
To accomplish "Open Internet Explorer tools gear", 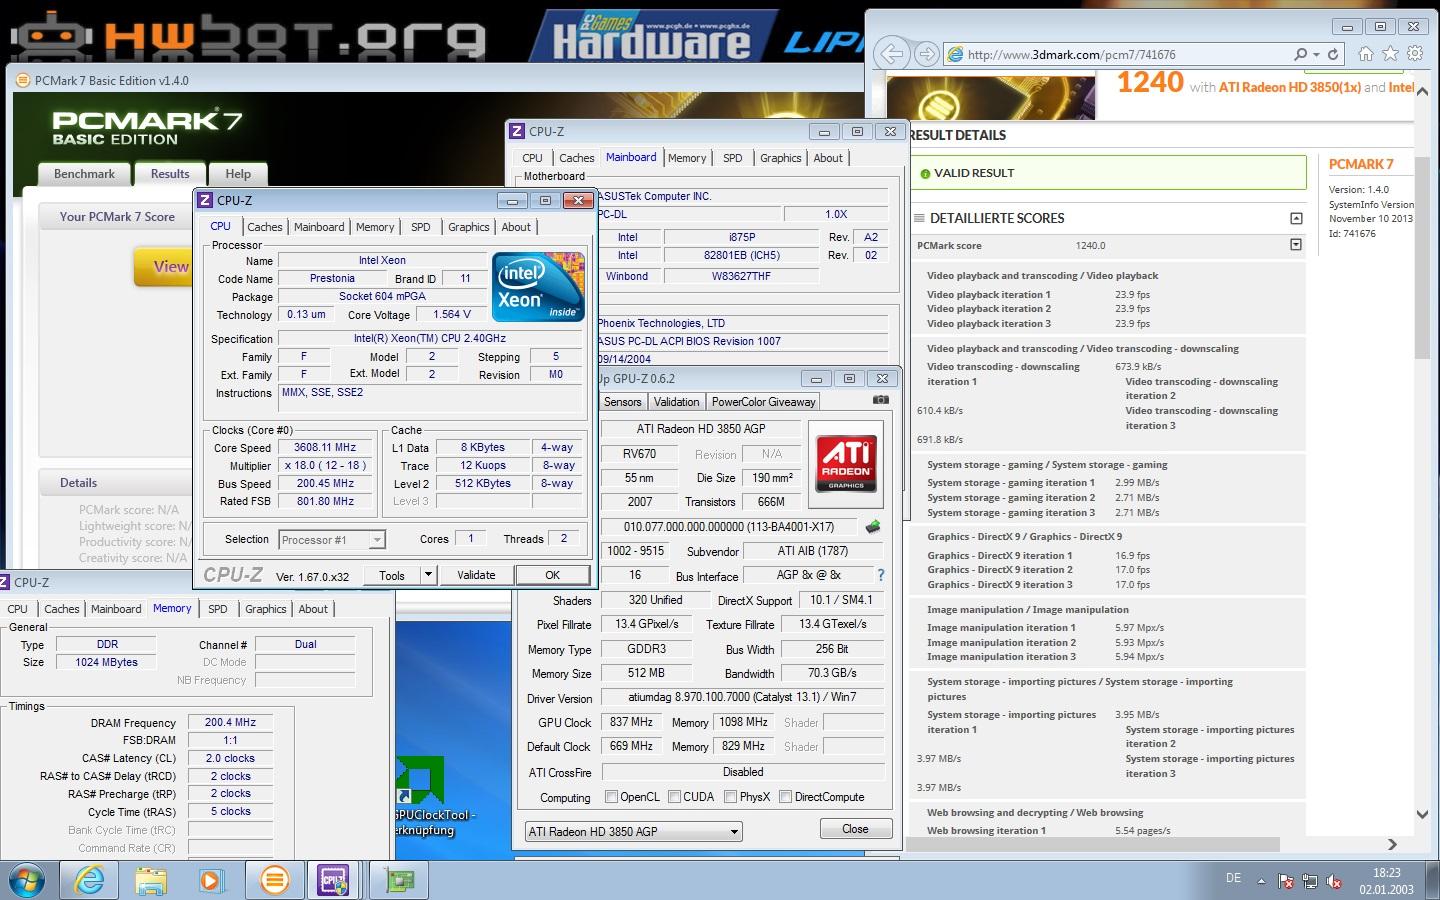I will click(1415, 54).
